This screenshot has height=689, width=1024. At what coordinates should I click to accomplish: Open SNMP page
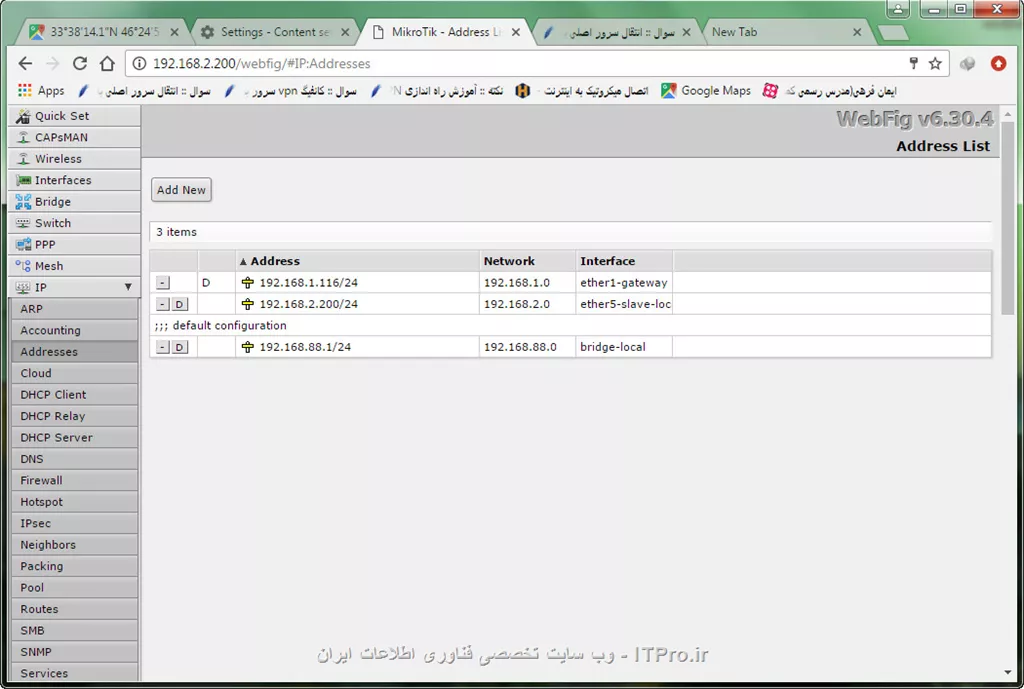click(74, 652)
